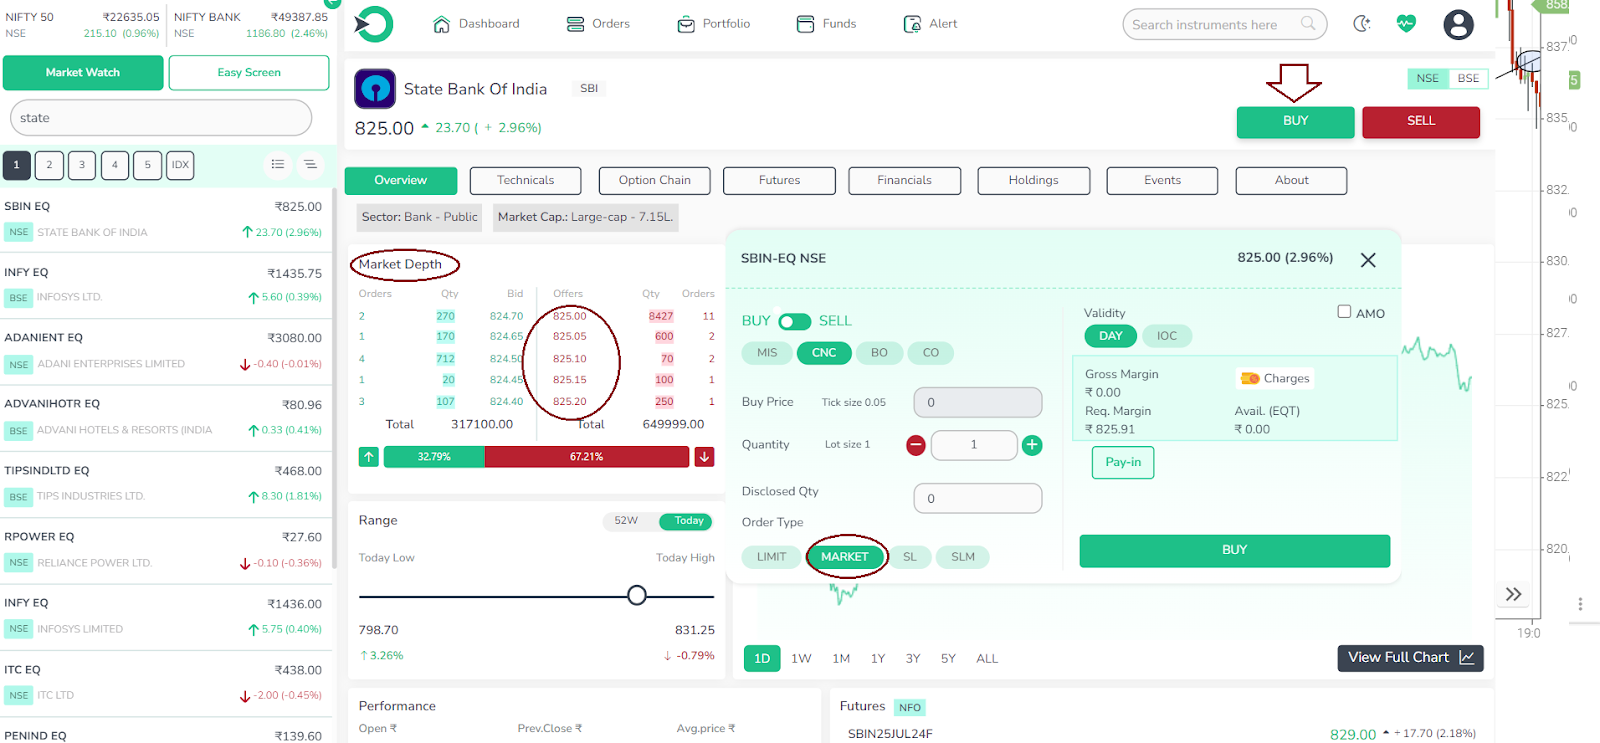Screen dimensions: 1600x743
Task: Select the 52W range option
Action: (x=626, y=521)
